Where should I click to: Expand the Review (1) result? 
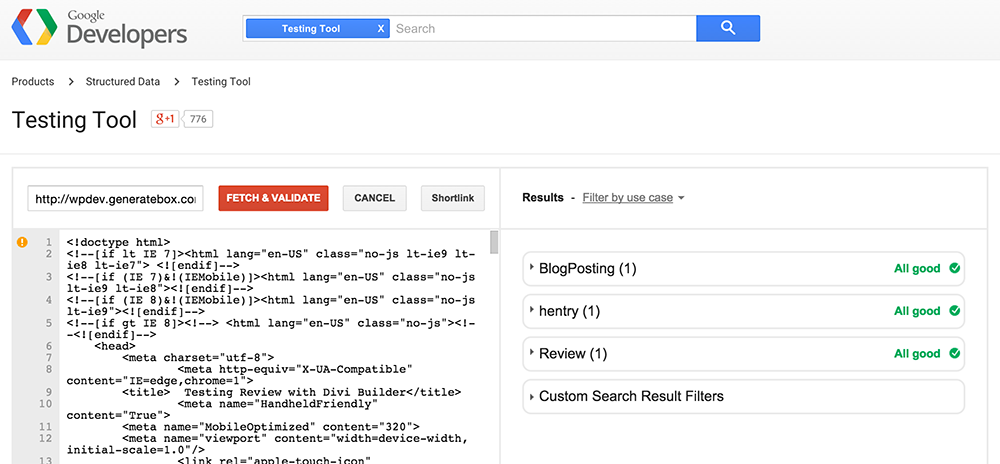743,354
